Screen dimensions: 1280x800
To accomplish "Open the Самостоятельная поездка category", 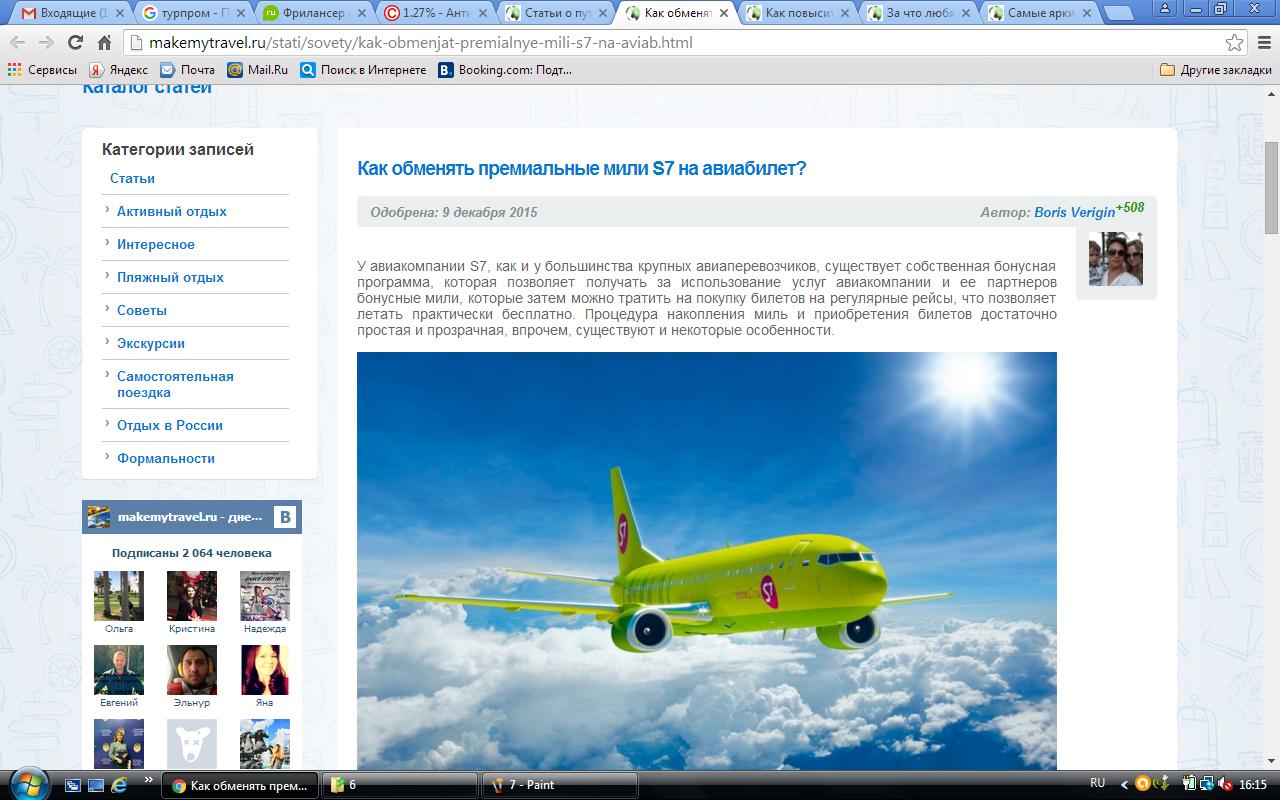I will 175,384.
